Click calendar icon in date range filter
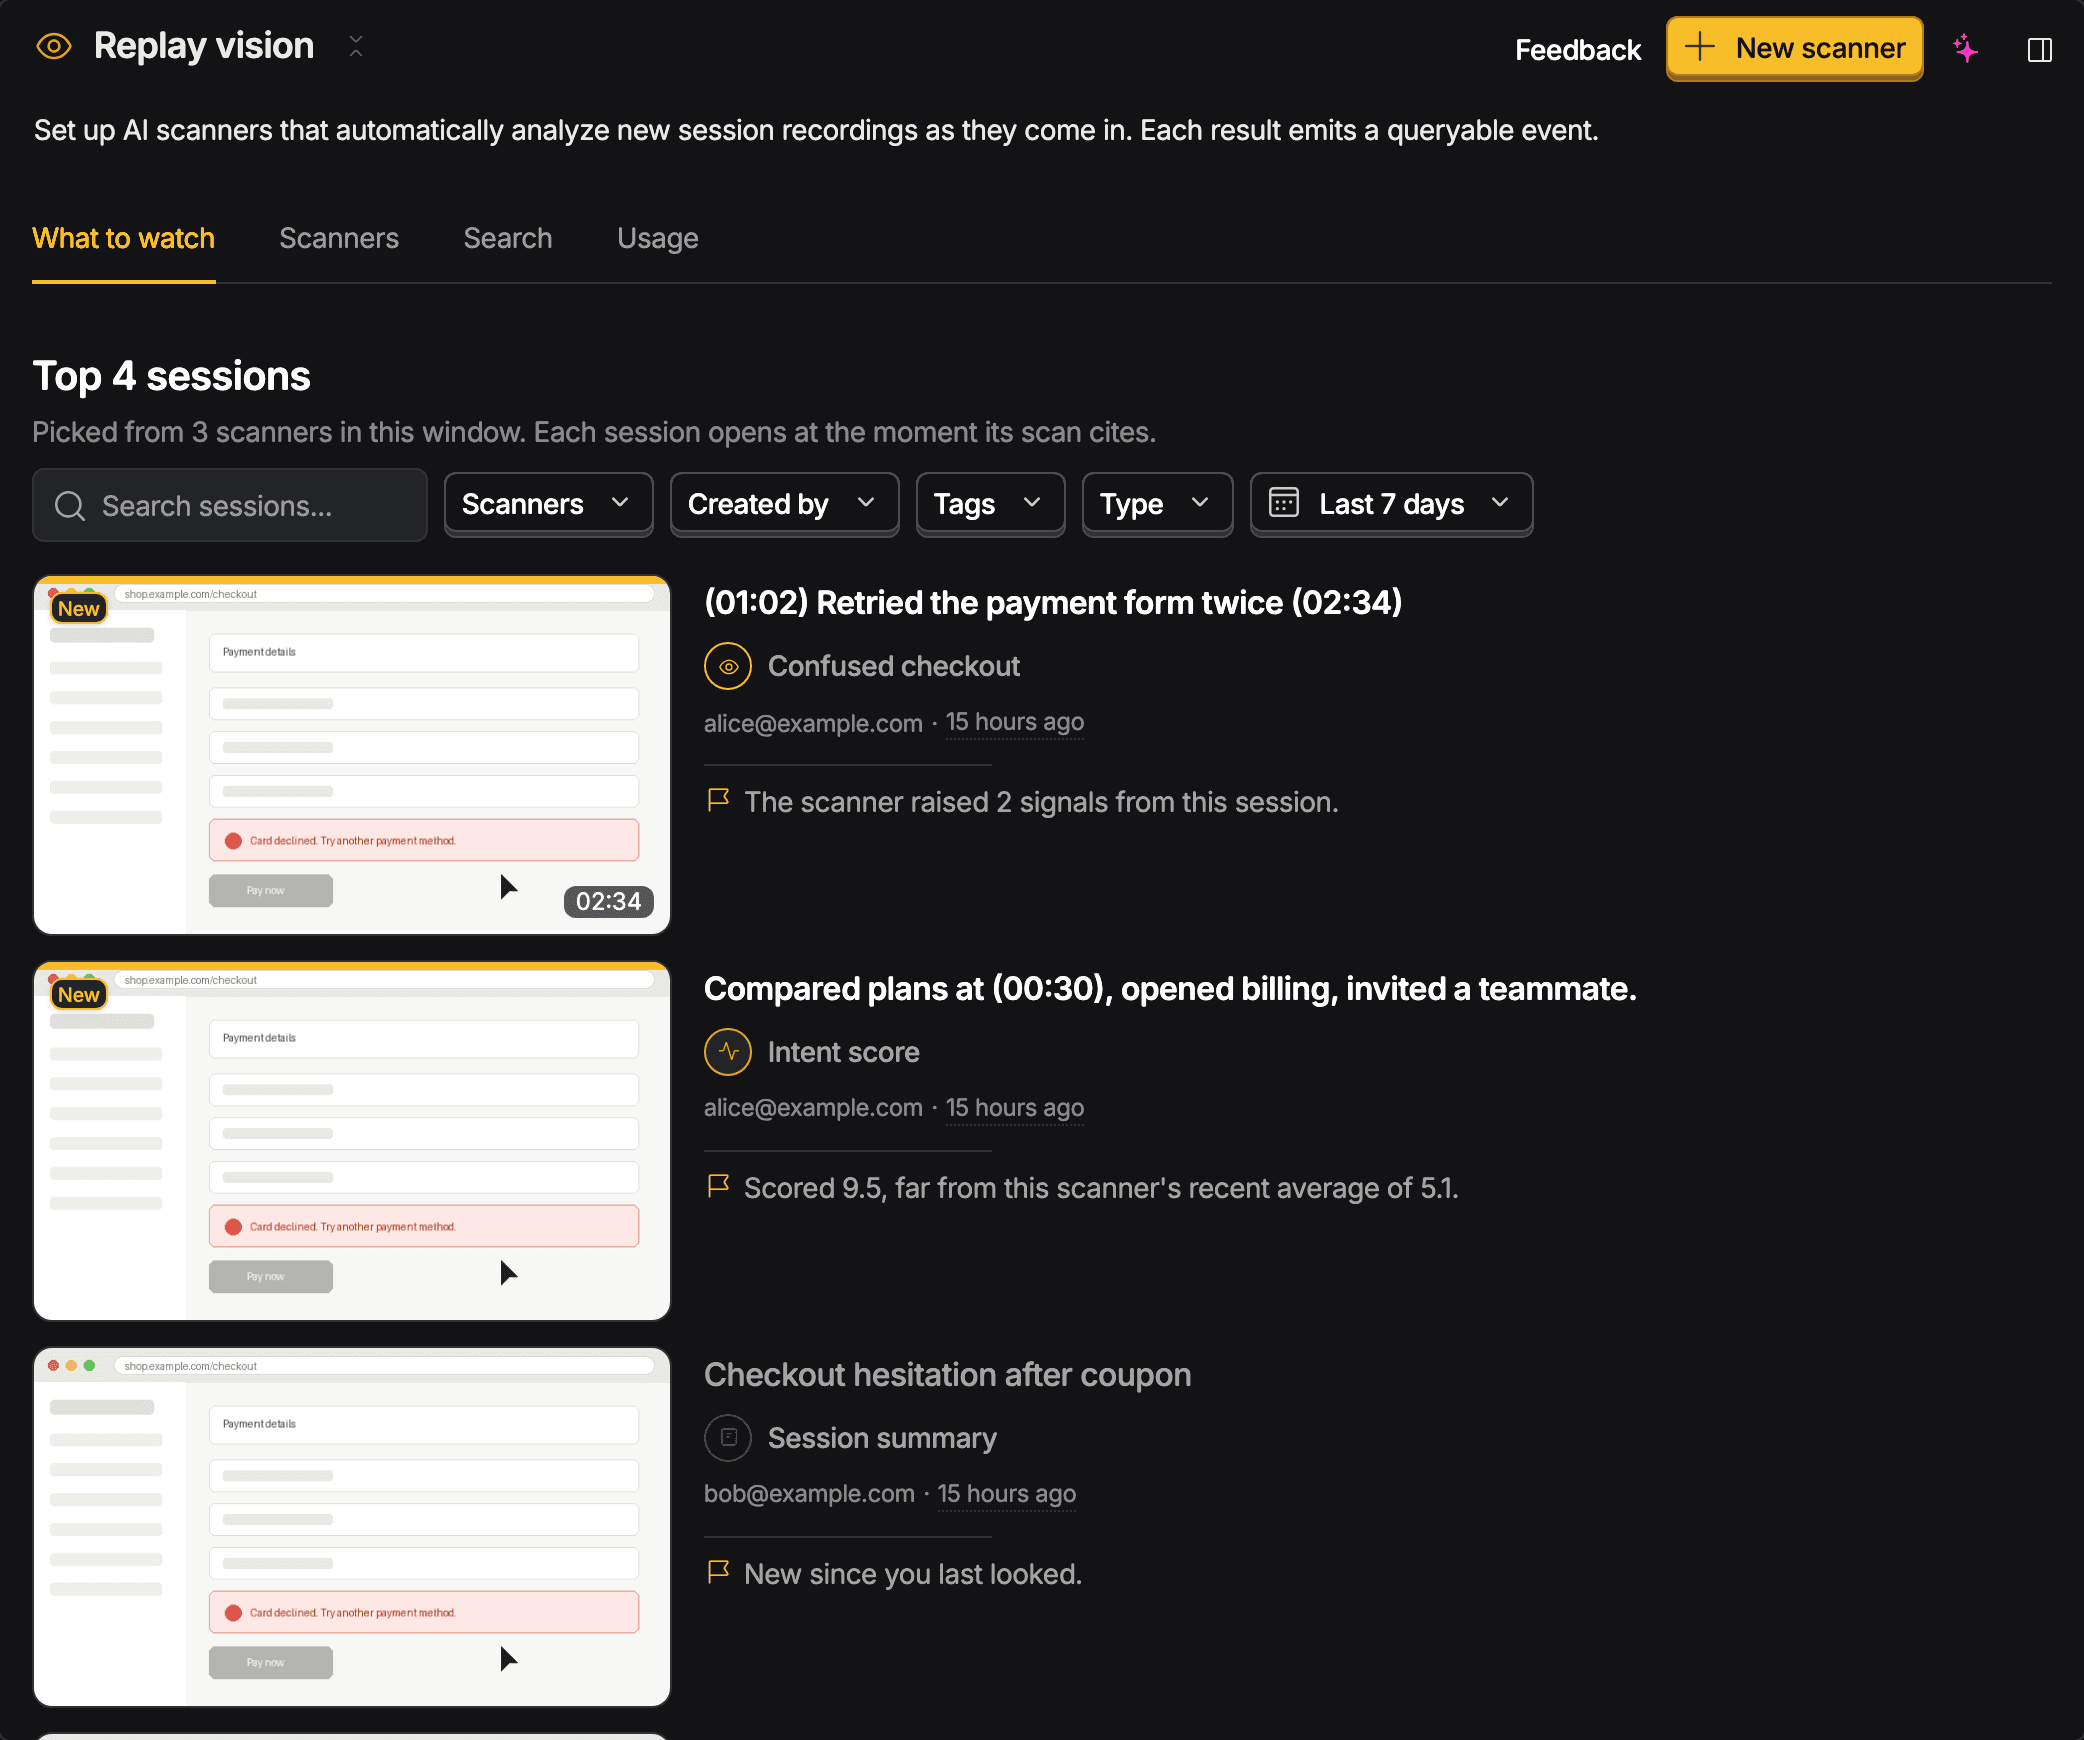 1284,502
